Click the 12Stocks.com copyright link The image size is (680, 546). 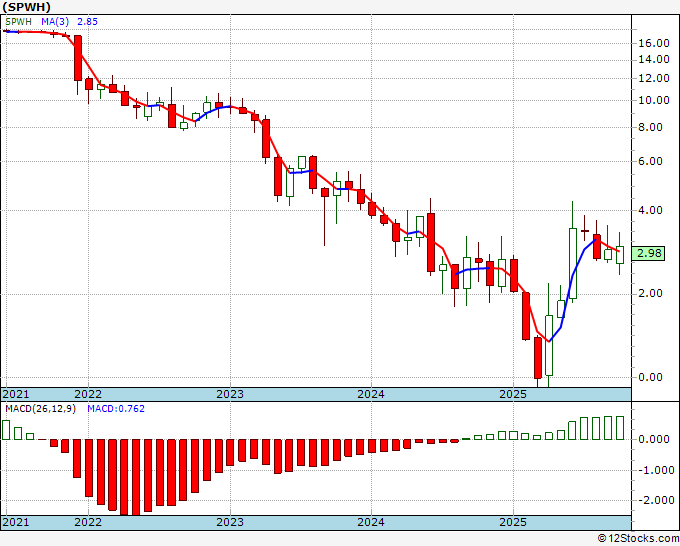click(x=638, y=539)
